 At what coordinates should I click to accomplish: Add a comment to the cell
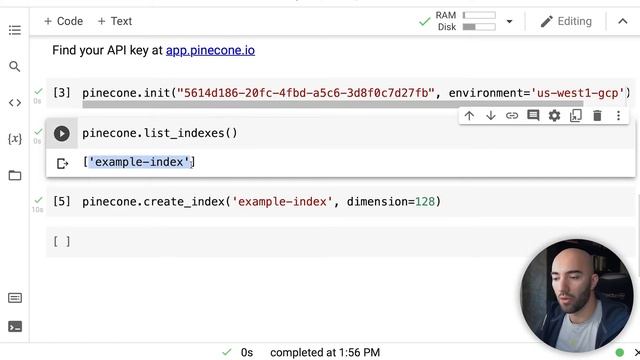coord(533,116)
